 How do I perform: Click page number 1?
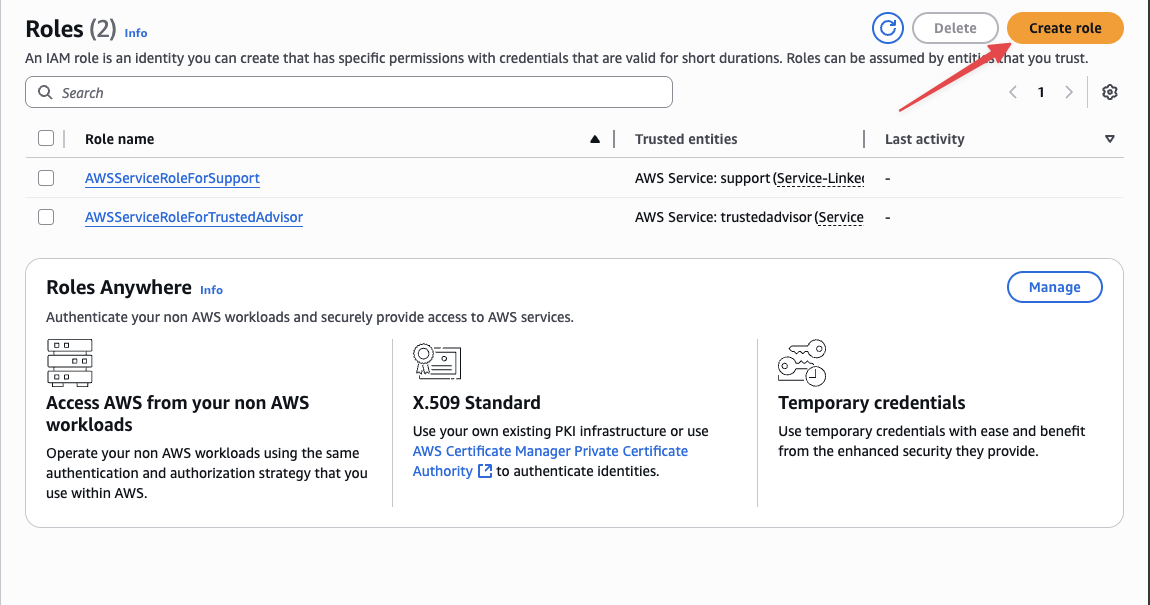tap(1041, 92)
